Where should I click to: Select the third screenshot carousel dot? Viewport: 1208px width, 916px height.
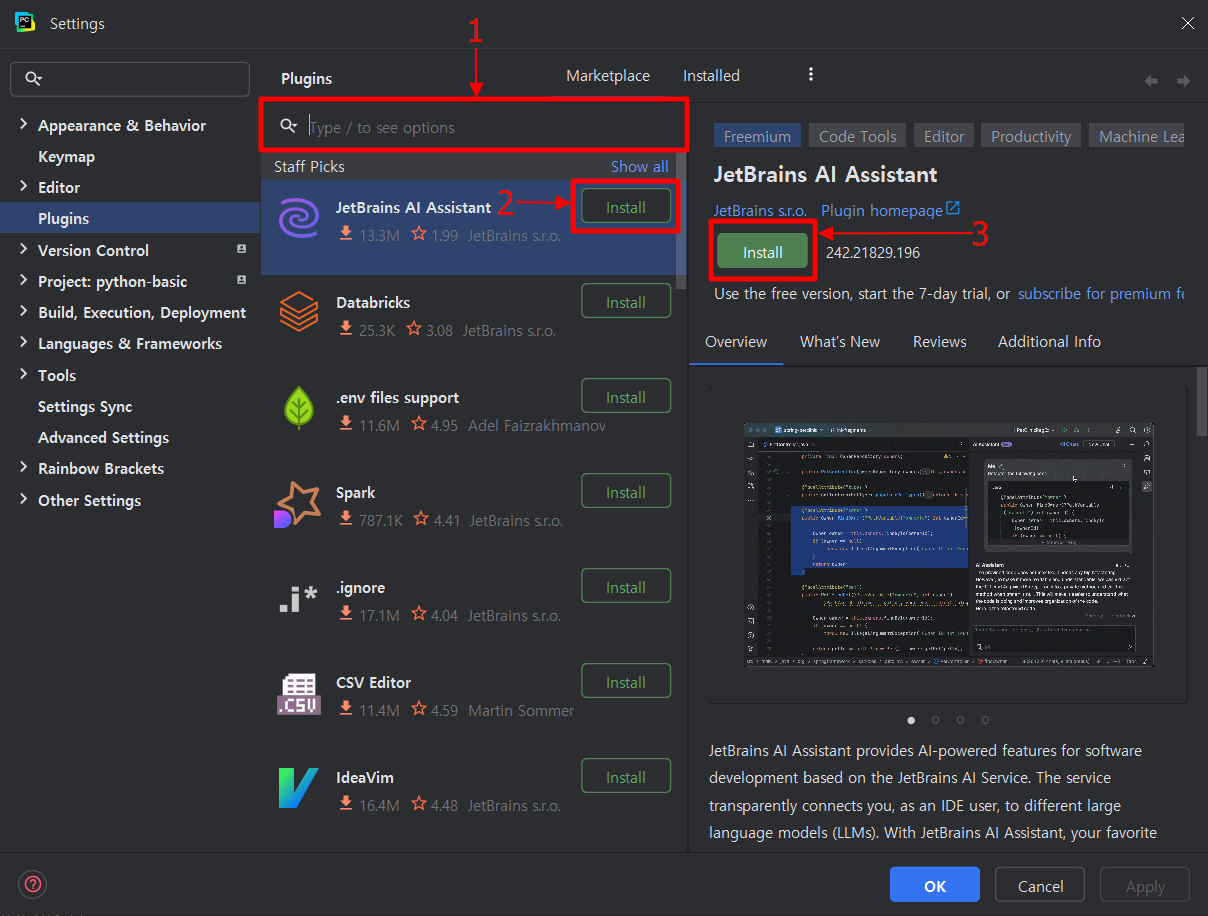(x=960, y=719)
